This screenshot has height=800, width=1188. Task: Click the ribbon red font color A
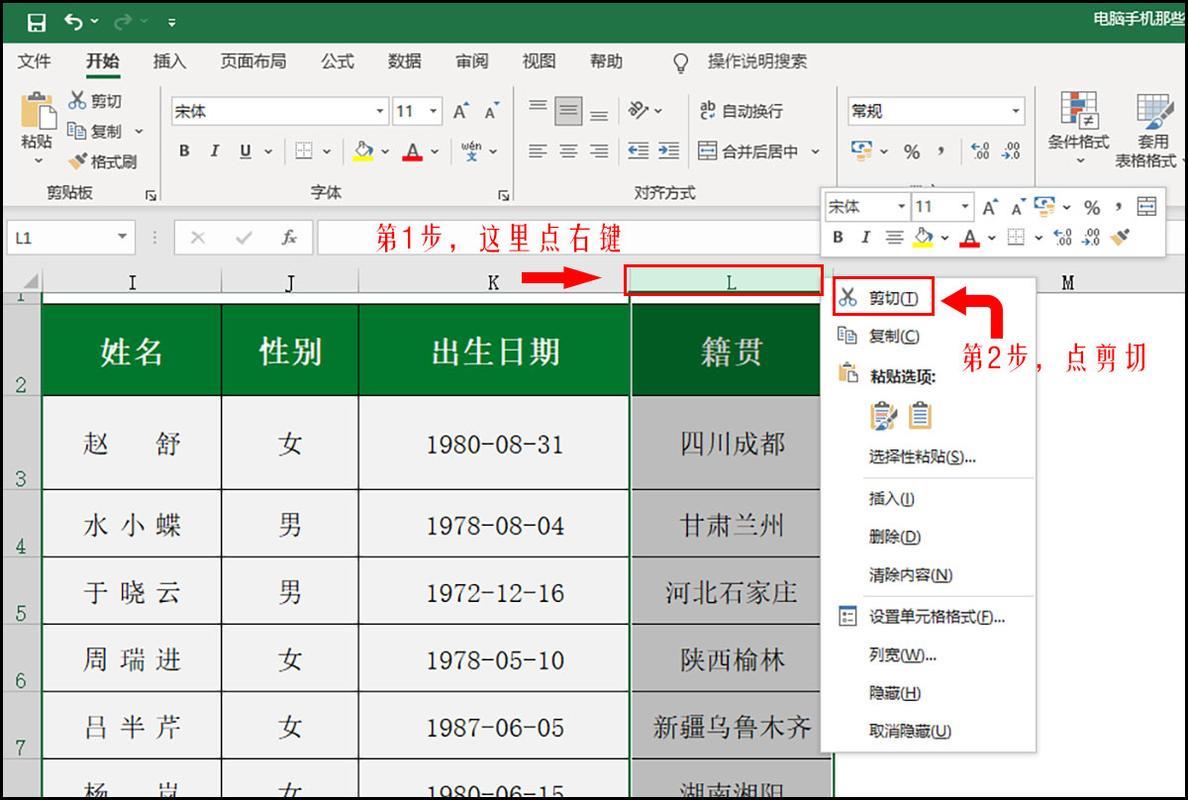(x=413, y=151)
